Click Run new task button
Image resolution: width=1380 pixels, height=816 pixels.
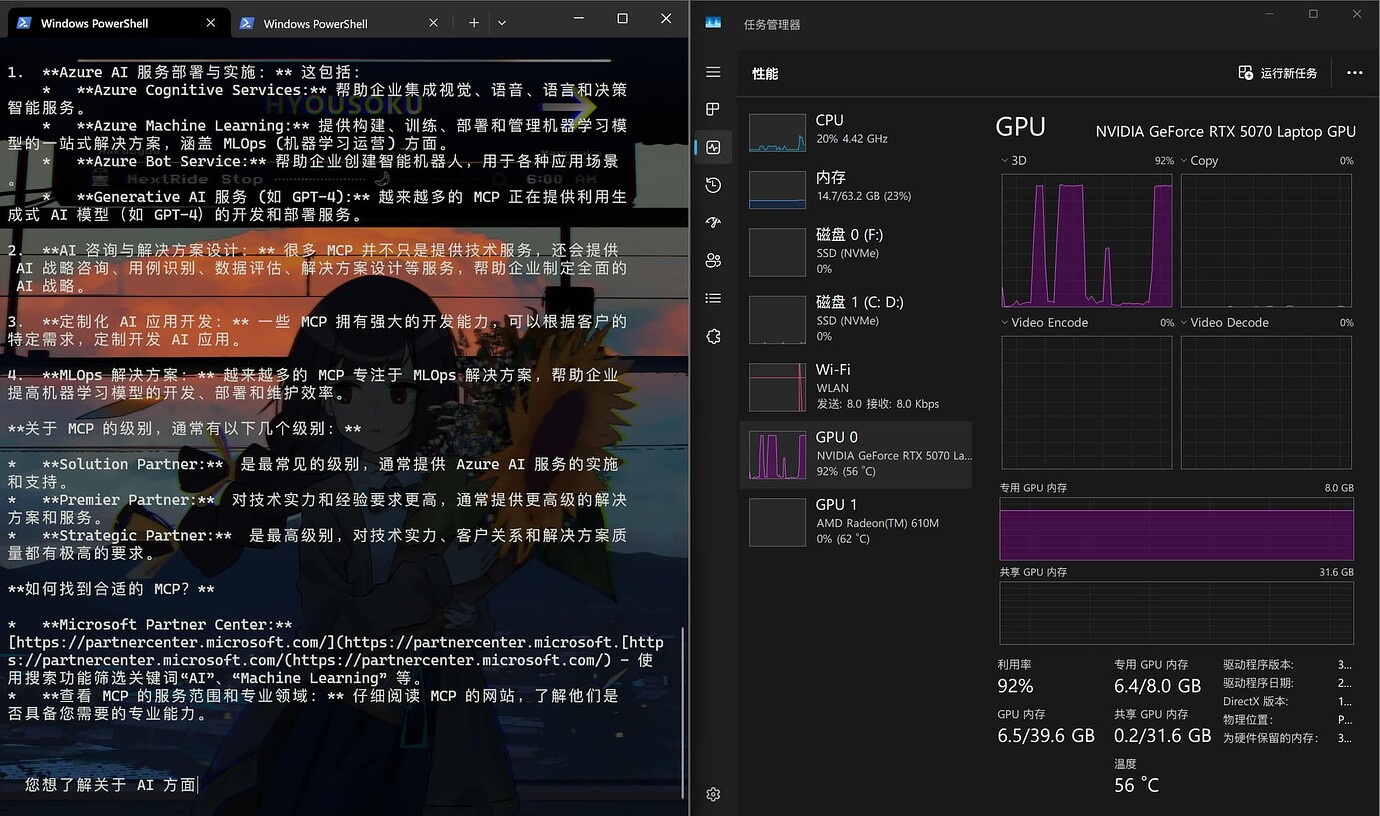[x=1278, y=73]
